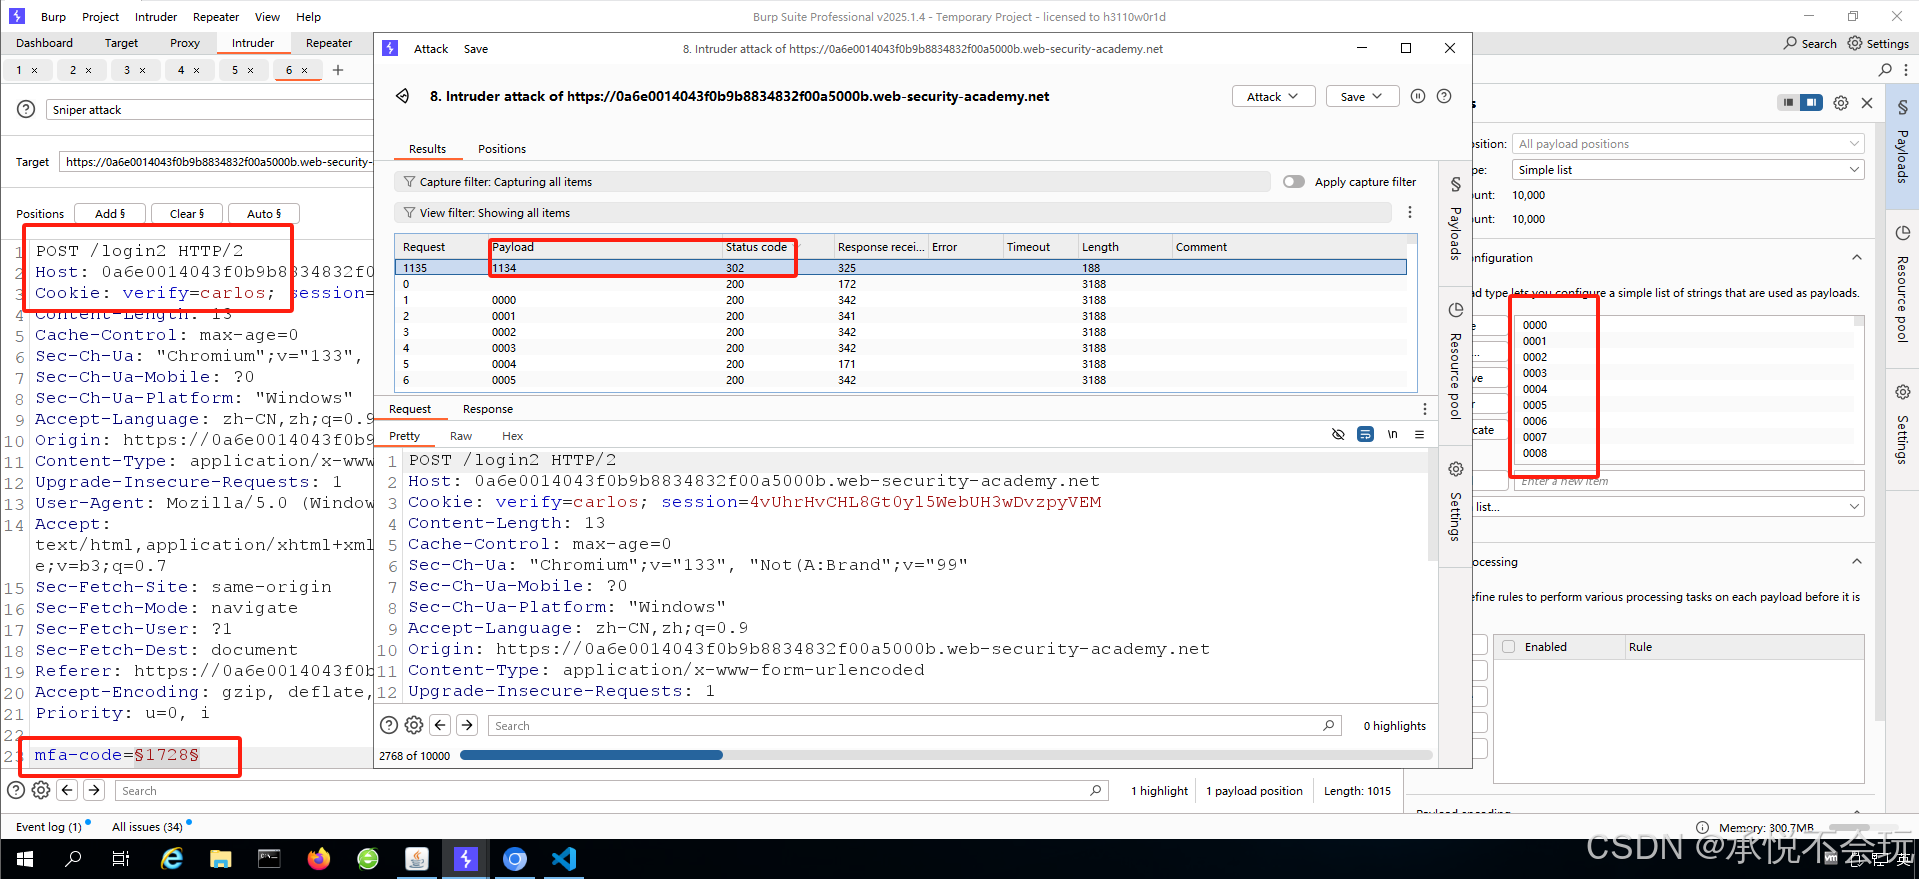Pause the running intruder attack

pos(1417,96)
